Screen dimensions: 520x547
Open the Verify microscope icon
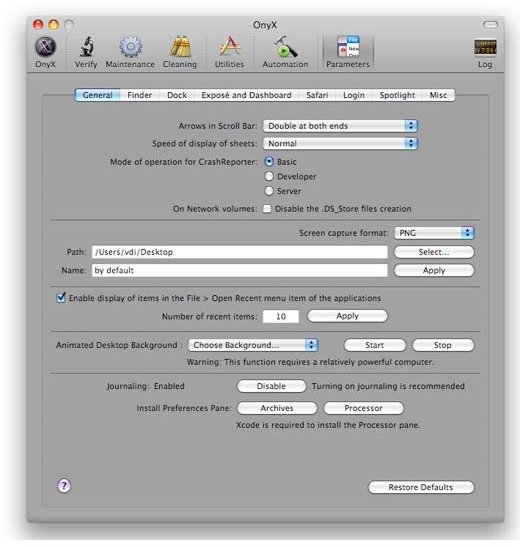tap(86, 47)
